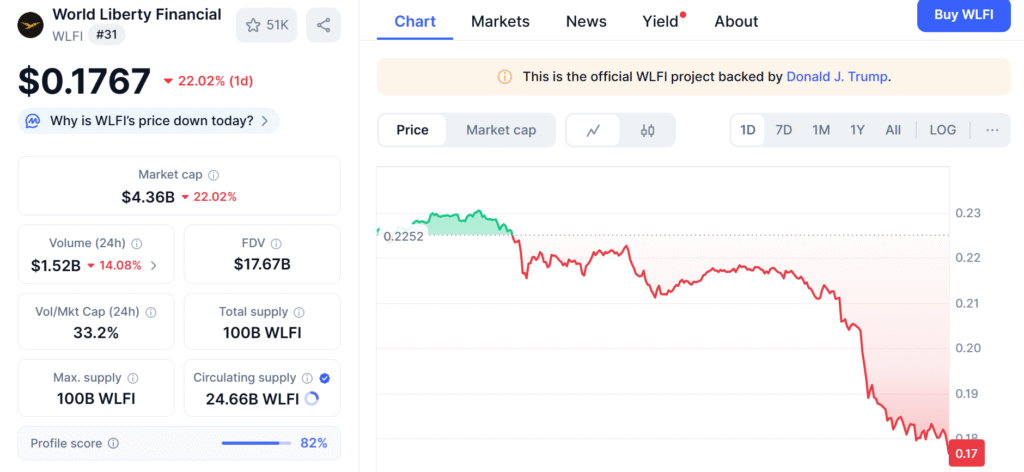Click the star watchlist button showing 51K
This screenshot has width=1024, height=472.
[267, 25]
